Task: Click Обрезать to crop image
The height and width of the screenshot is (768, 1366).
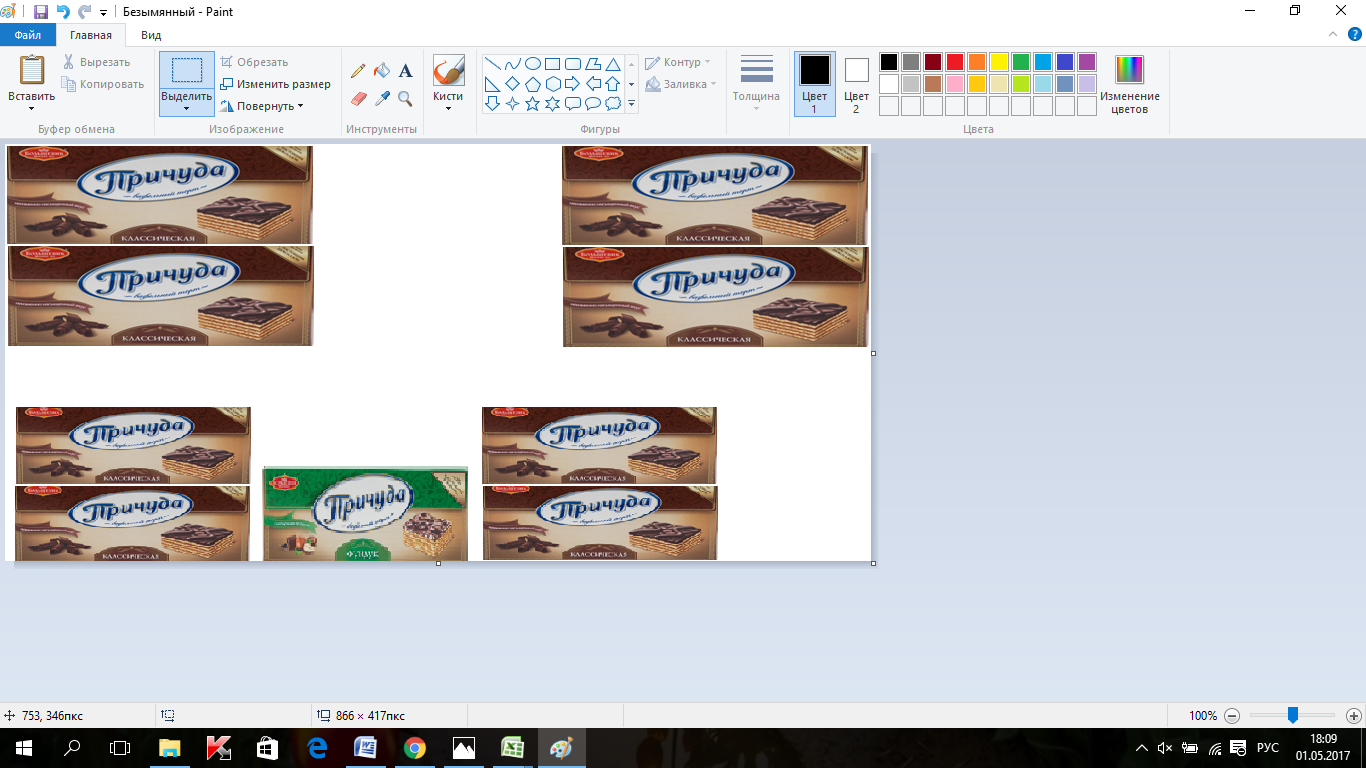Action: [254, 62]
